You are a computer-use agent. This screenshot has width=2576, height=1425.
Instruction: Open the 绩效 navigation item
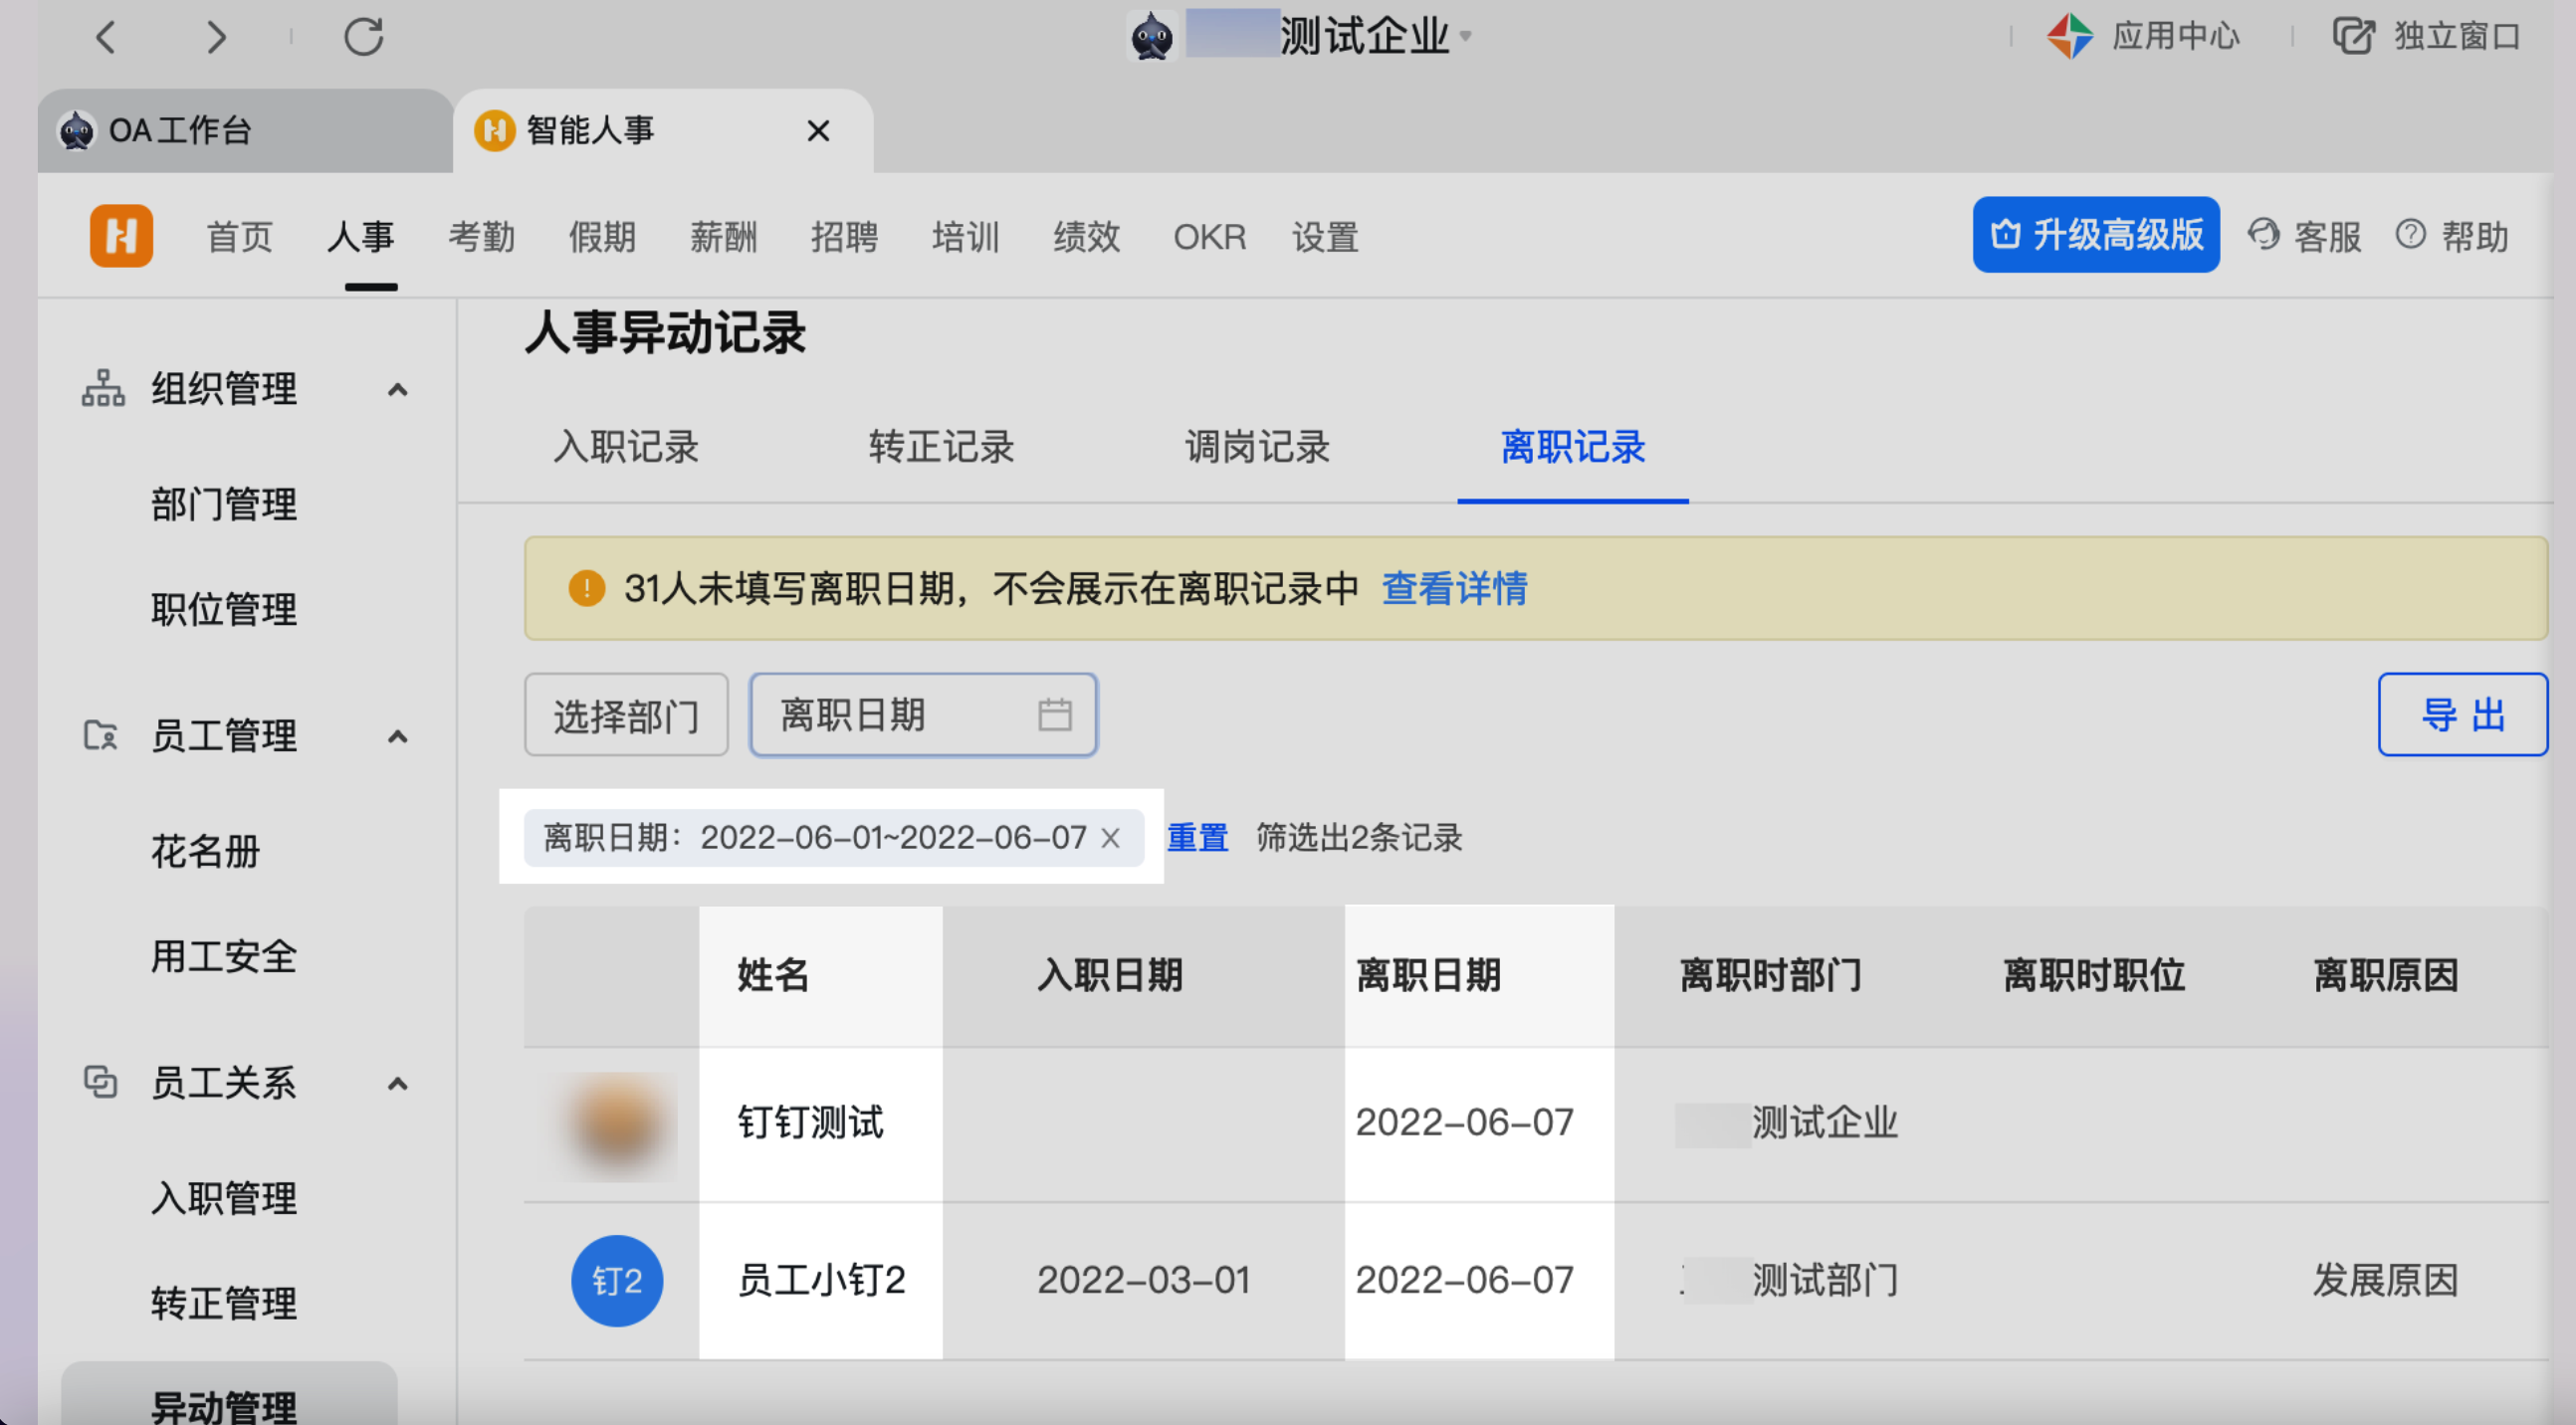click(x=1086, y=237)
